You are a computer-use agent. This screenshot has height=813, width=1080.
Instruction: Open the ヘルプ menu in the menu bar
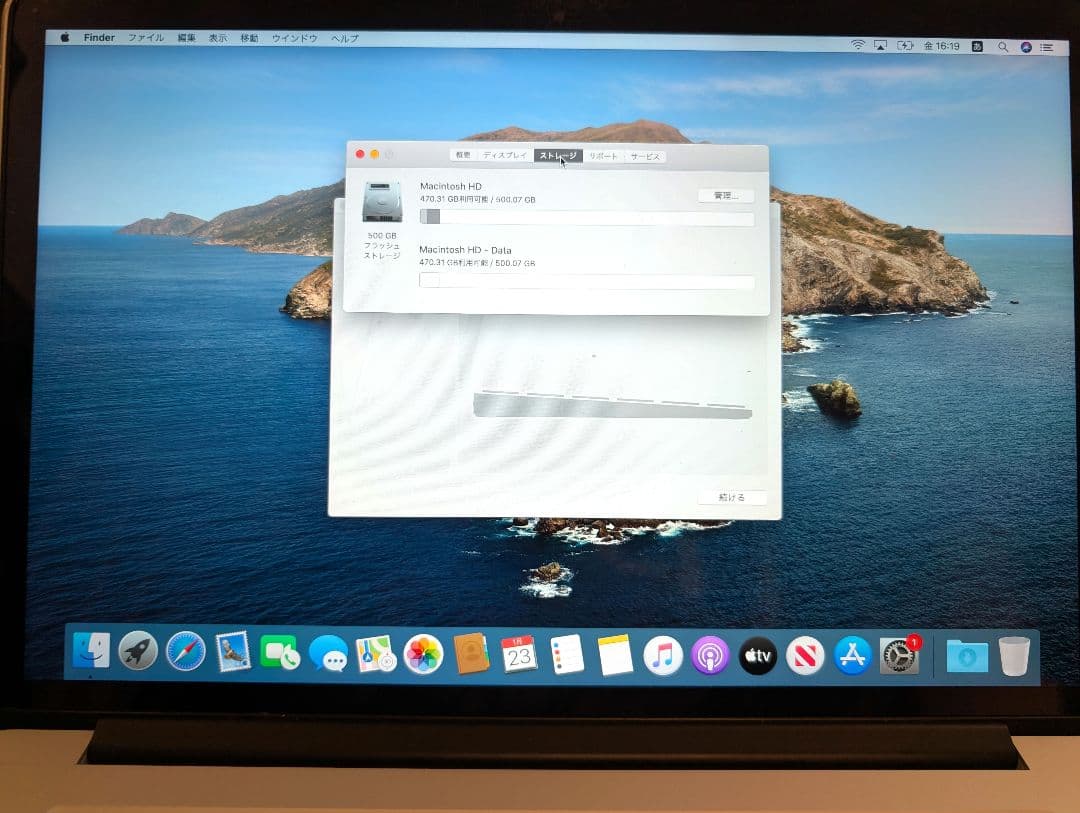tap(343, 37)
